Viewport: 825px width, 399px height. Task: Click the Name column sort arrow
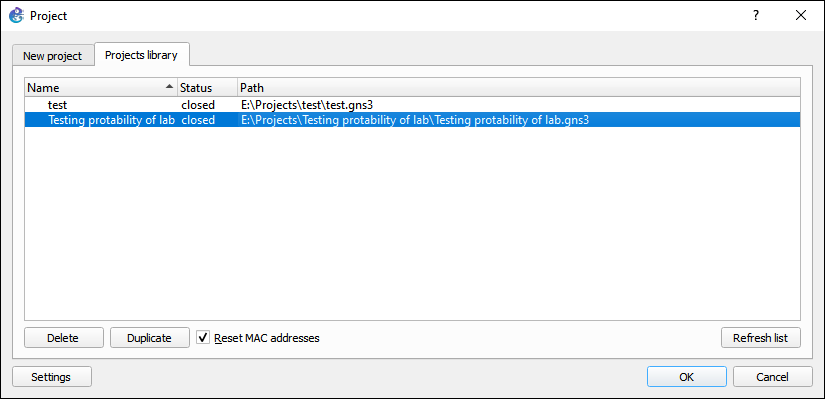169,86
